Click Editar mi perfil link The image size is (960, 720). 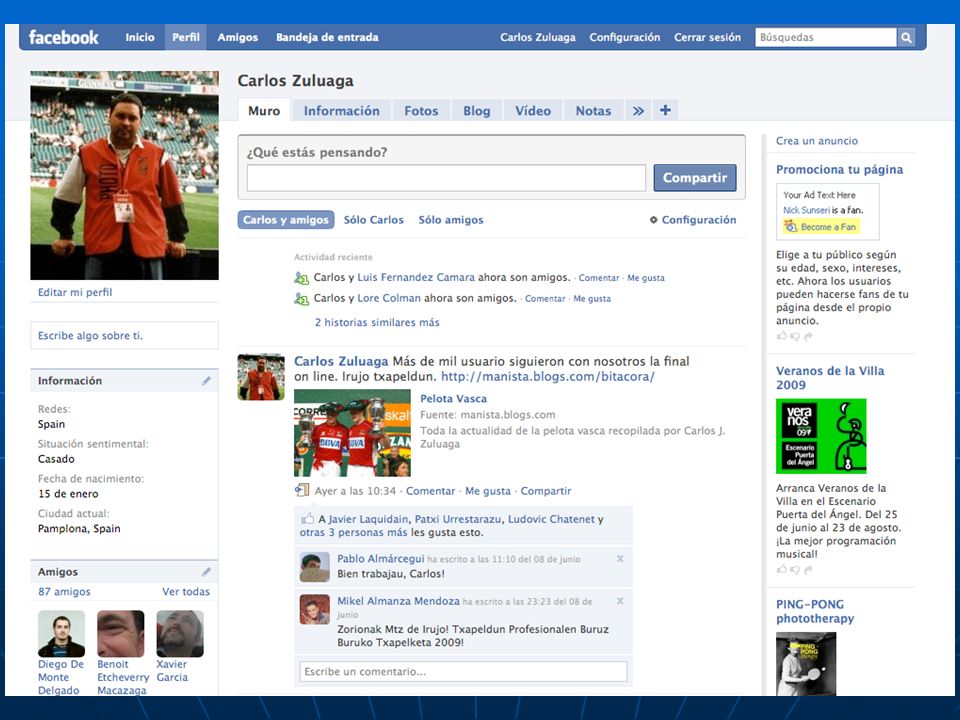[75, 292]
